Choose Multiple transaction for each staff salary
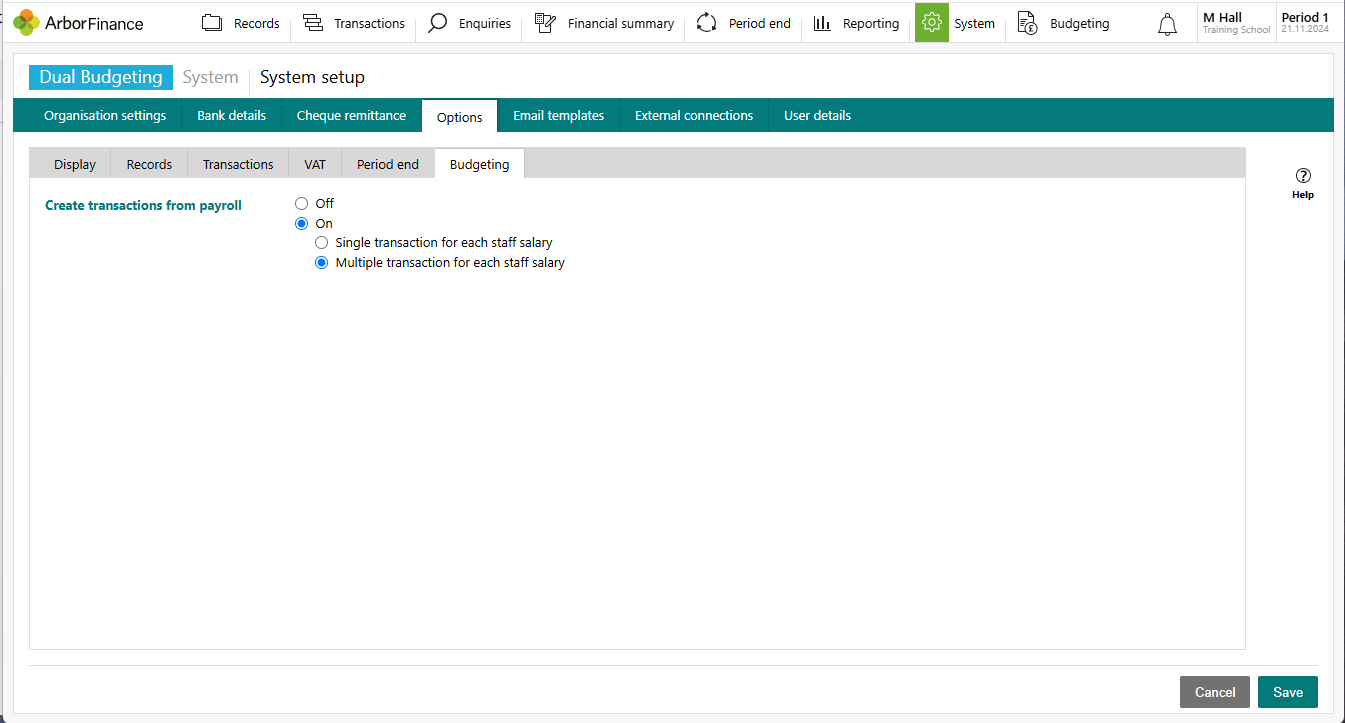This screenshot has height=723, width=1345. point(321,262)
